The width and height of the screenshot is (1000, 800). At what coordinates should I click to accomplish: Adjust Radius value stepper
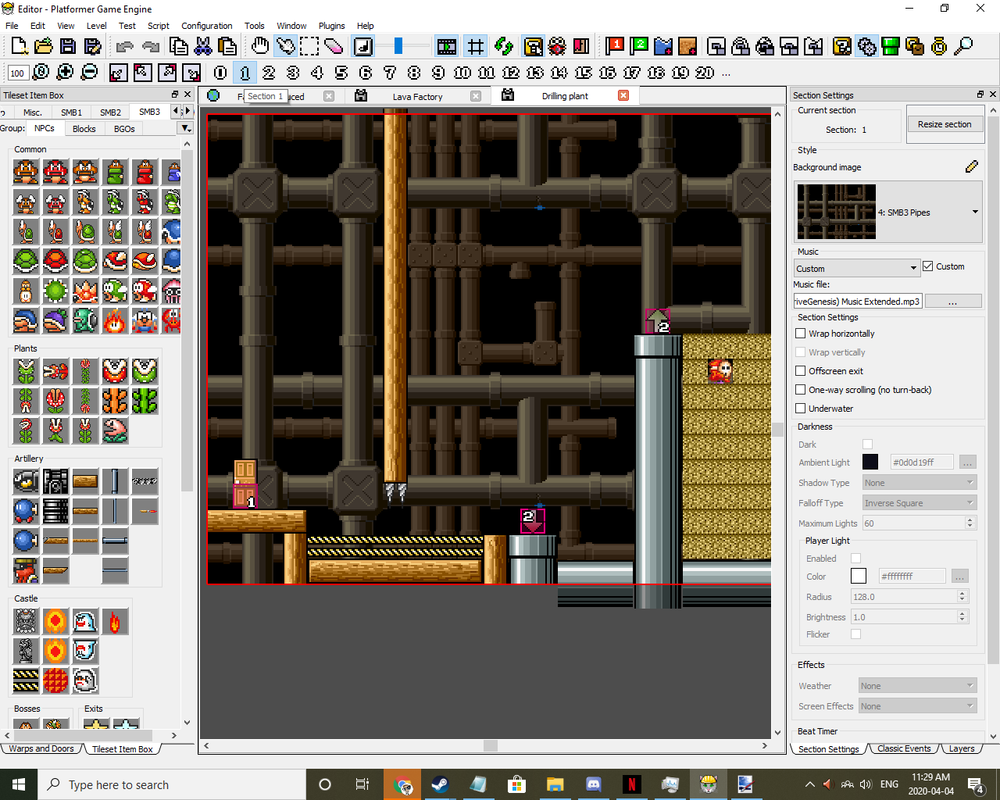coord(962,596)
